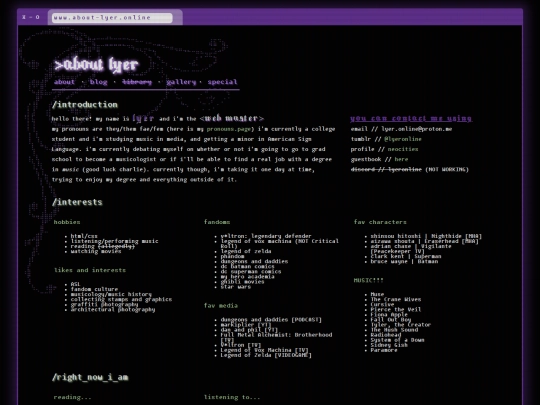Click the 'fav media' subheading
This screenshot has width=540, height=405.
point(221,305)
